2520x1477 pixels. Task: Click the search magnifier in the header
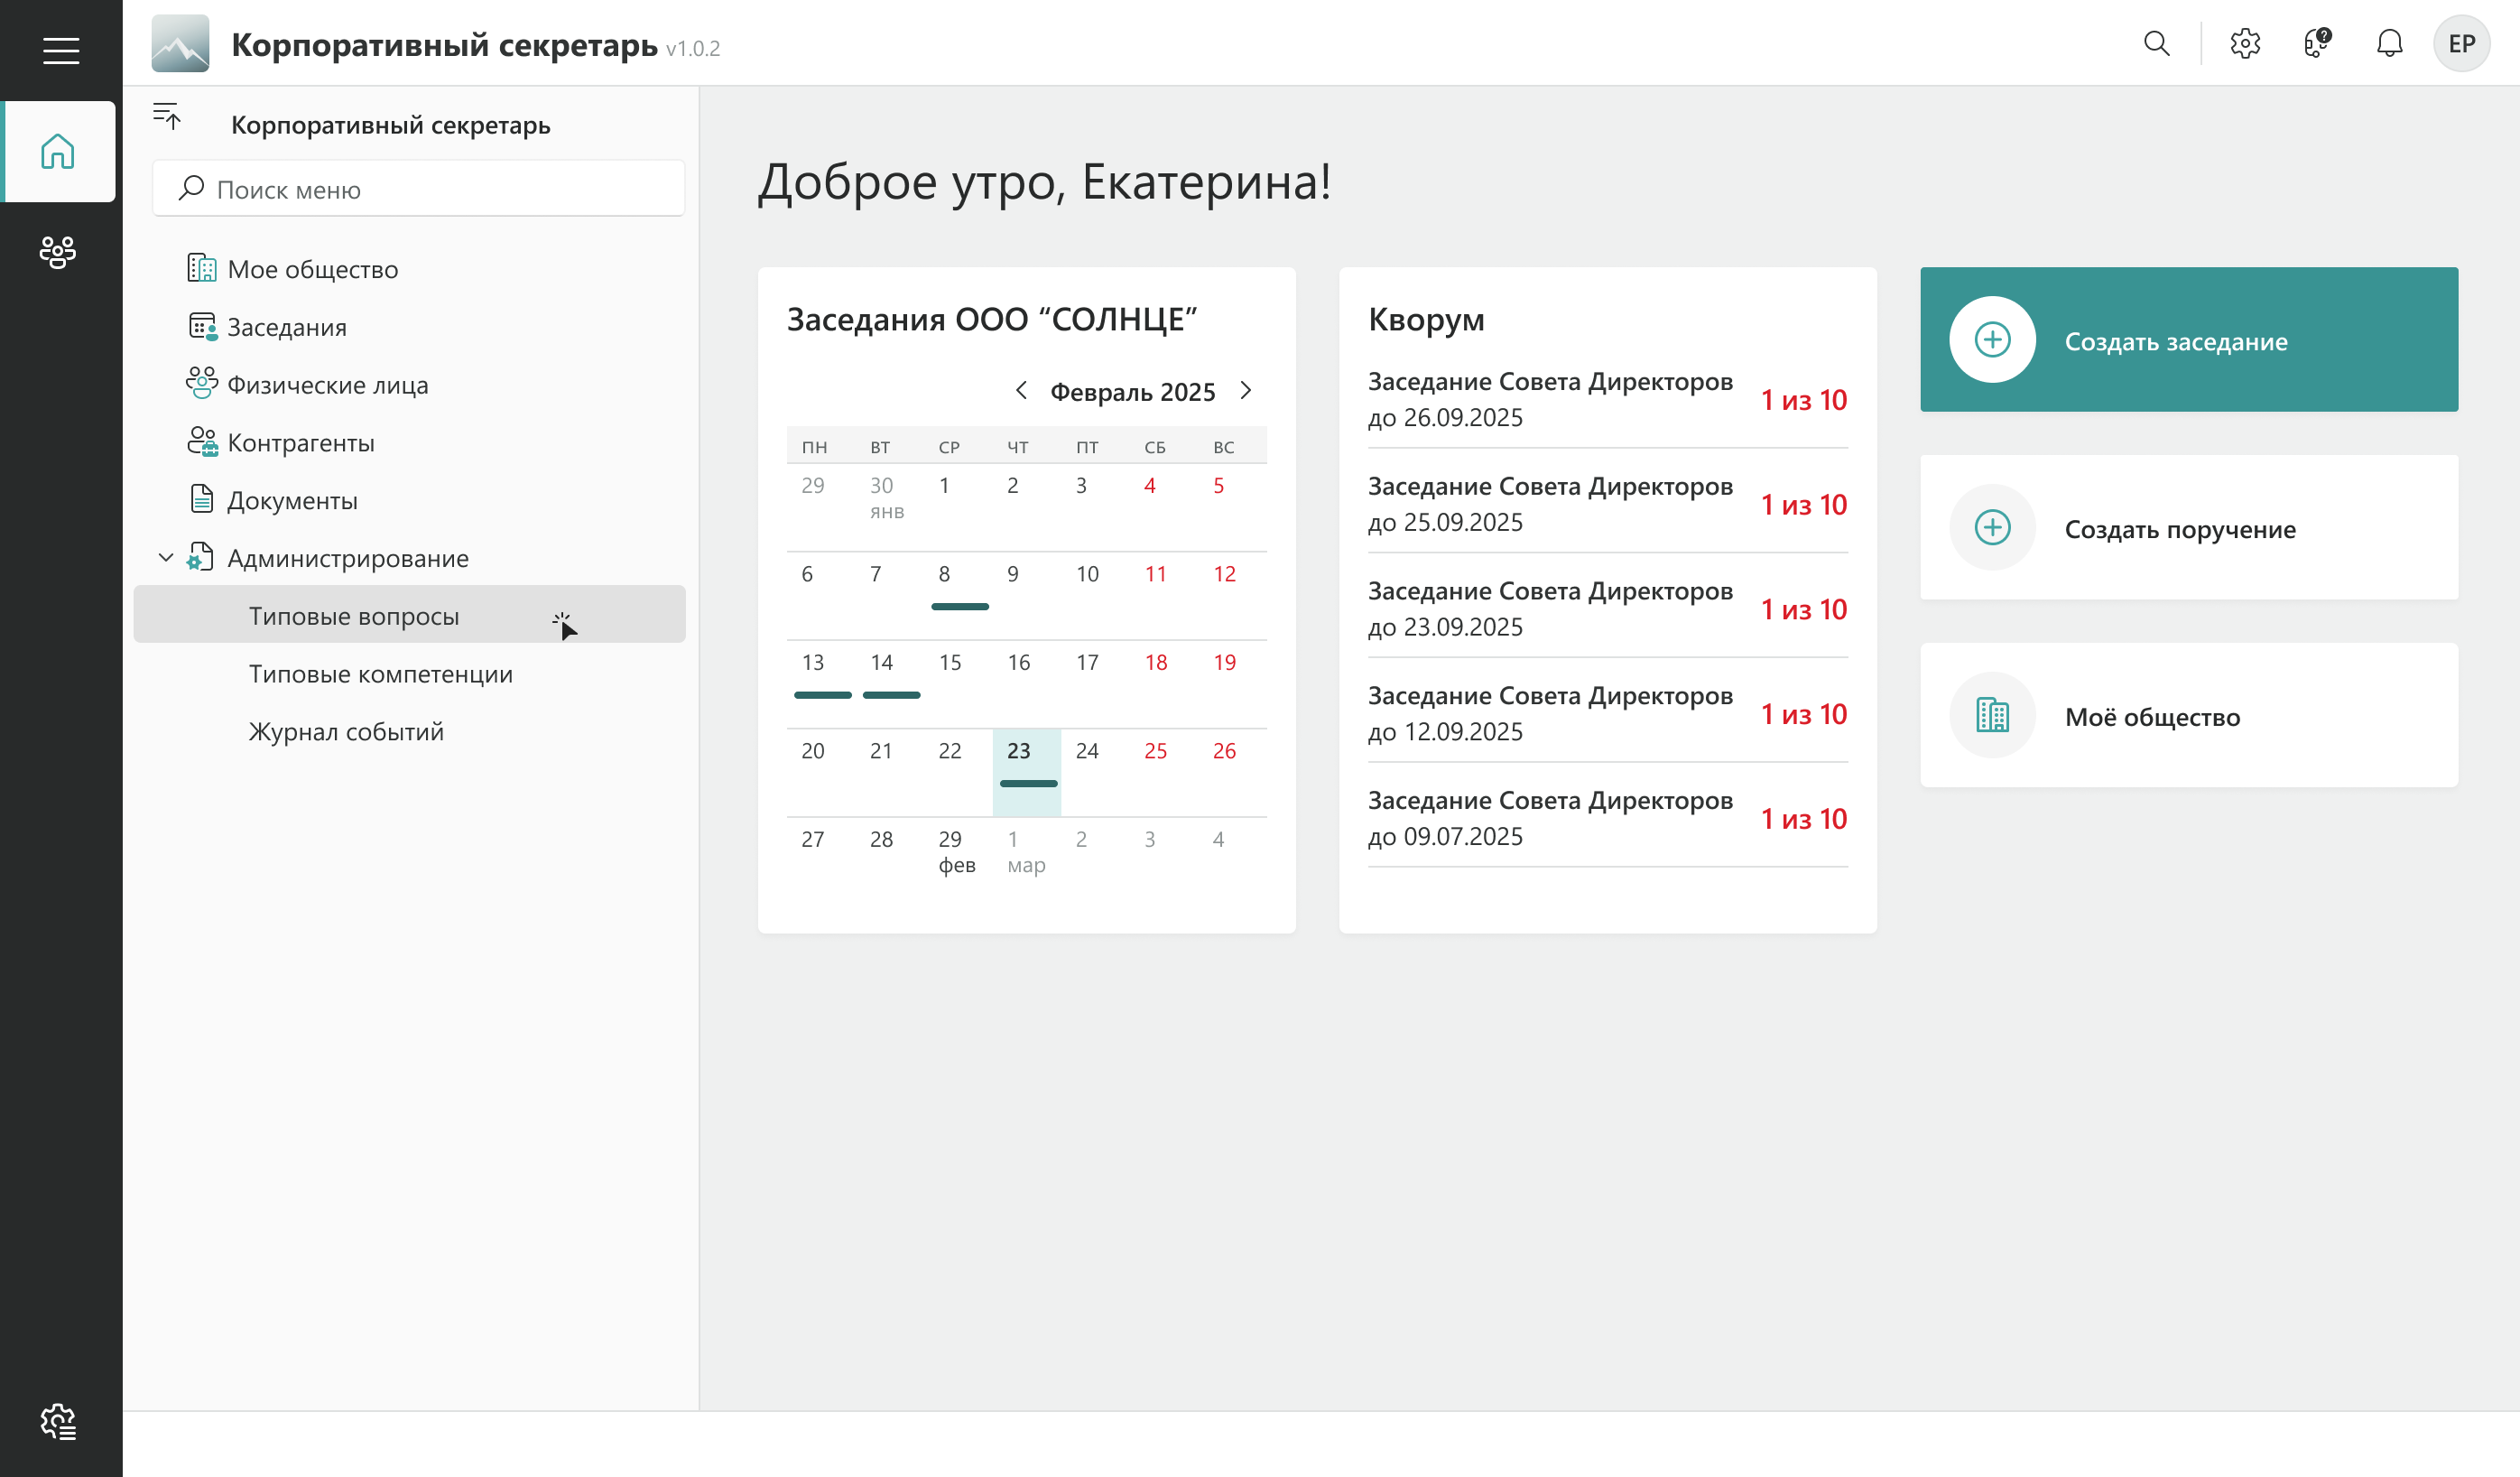(x=2156, y=44)
